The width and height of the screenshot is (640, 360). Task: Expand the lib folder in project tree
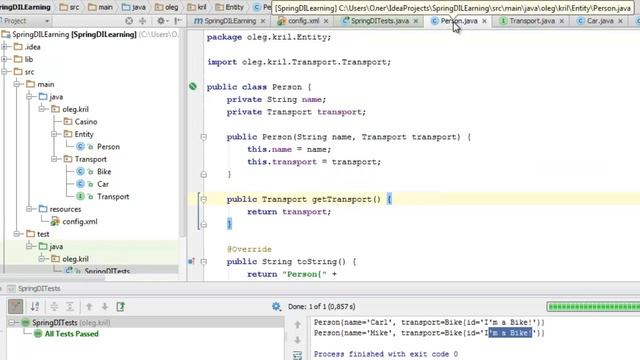tap(5, 59)
